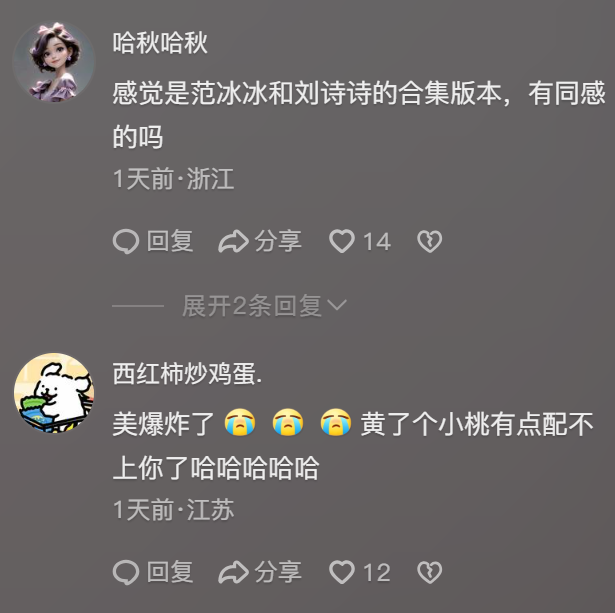Open the username 西红柿炒鸡蛋.
Viewport: 615px width, 613px height.
(x=187, y=374)
